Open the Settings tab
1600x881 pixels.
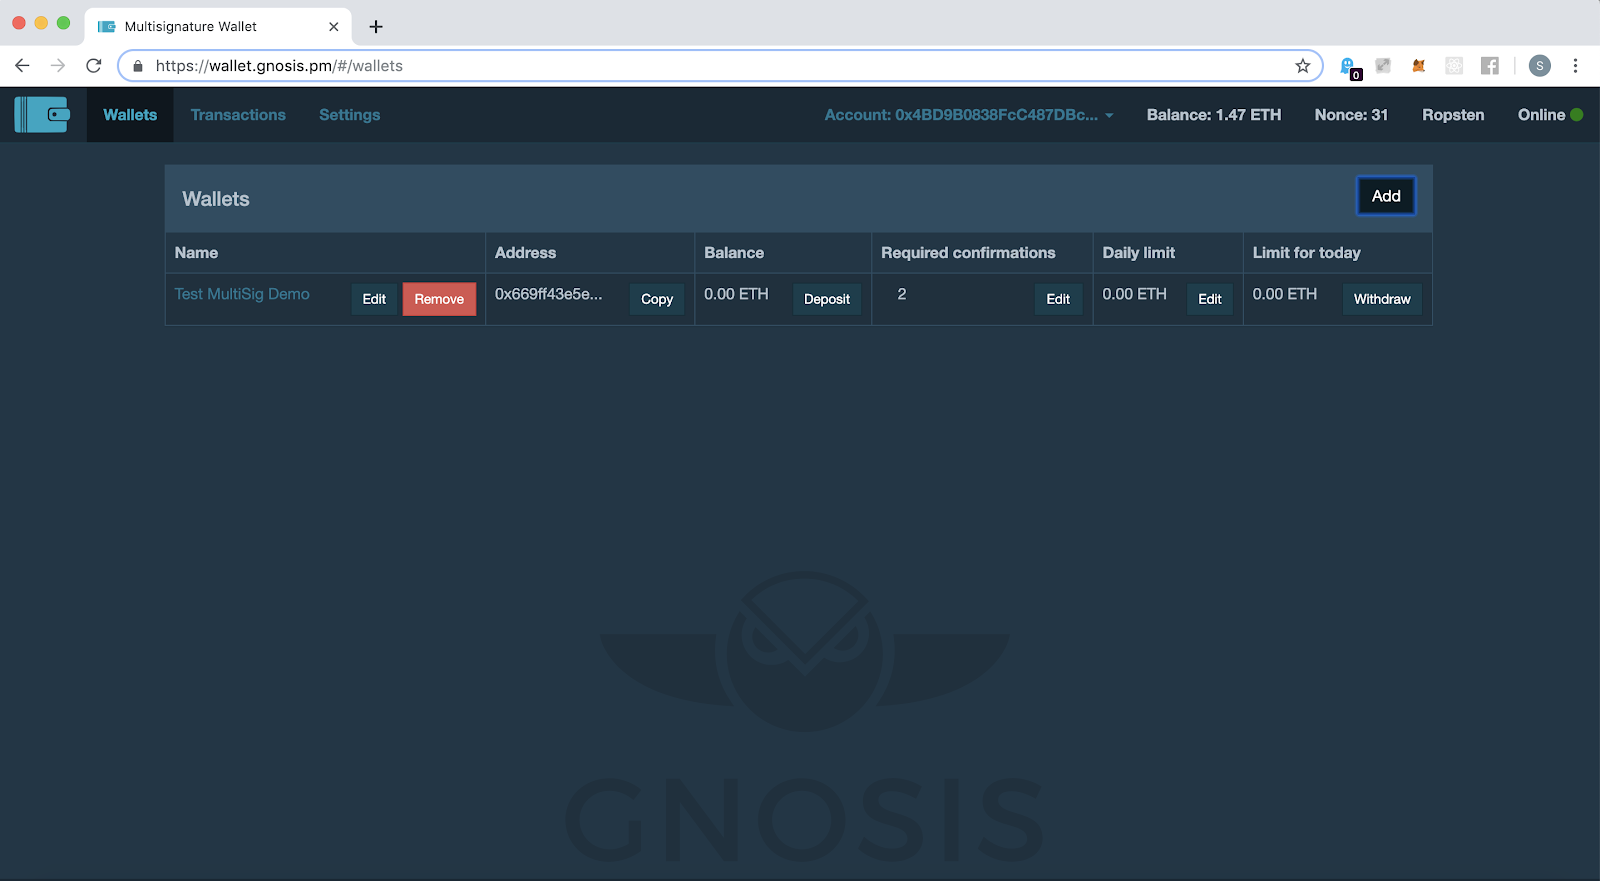[349, 115]
